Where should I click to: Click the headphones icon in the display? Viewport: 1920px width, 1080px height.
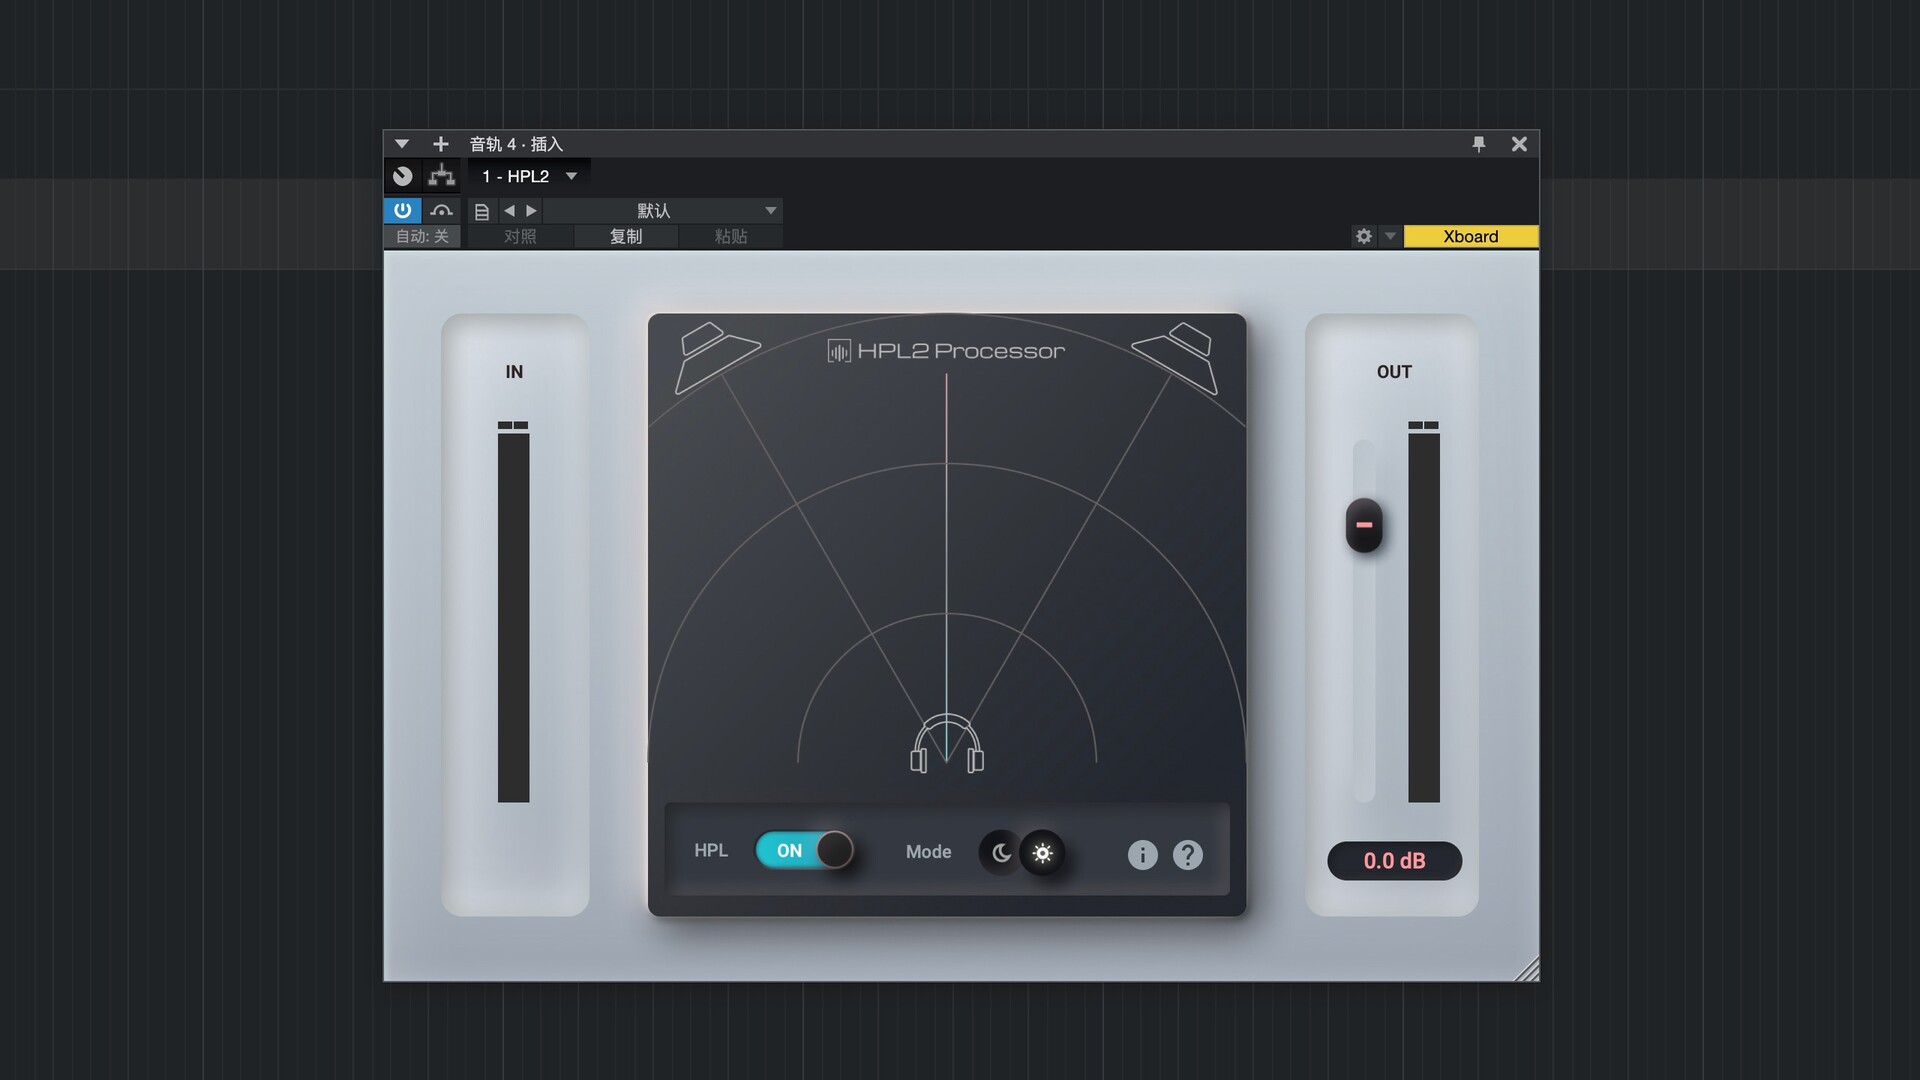tap(947, 743)
